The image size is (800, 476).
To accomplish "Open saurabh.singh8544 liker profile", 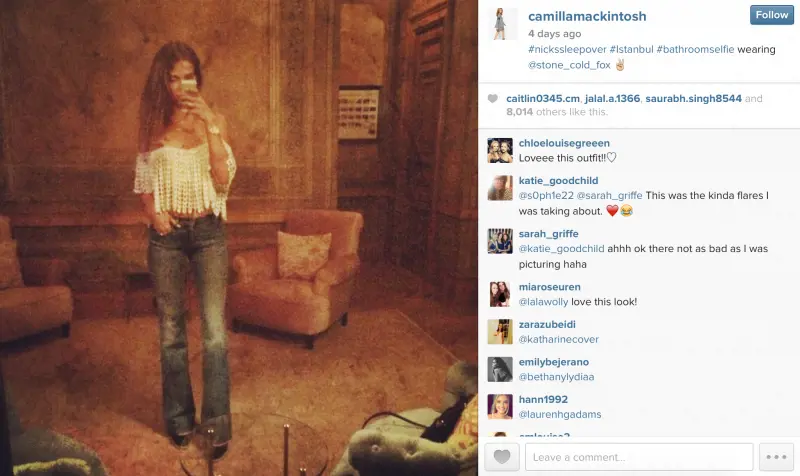I will 693,98.
